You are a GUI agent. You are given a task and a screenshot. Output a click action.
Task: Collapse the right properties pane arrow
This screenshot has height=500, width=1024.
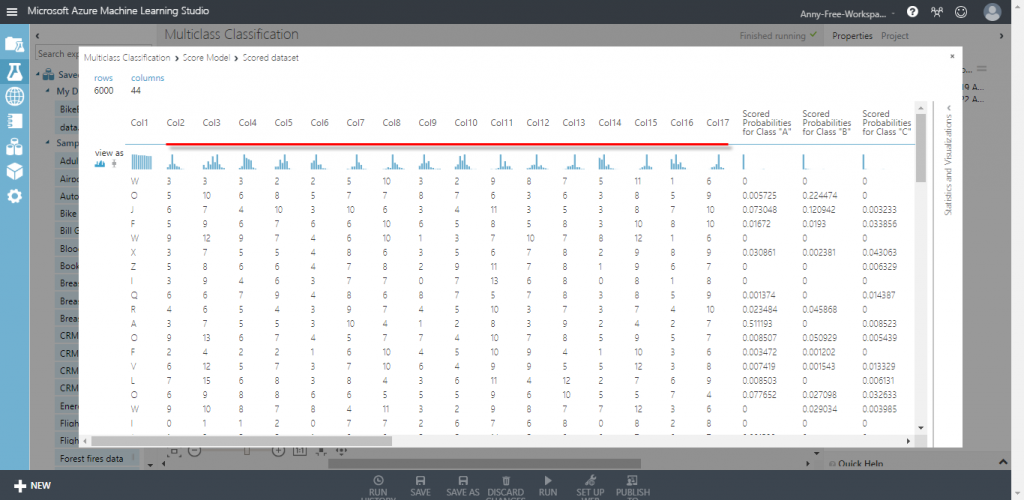[x=1002, y=36]
